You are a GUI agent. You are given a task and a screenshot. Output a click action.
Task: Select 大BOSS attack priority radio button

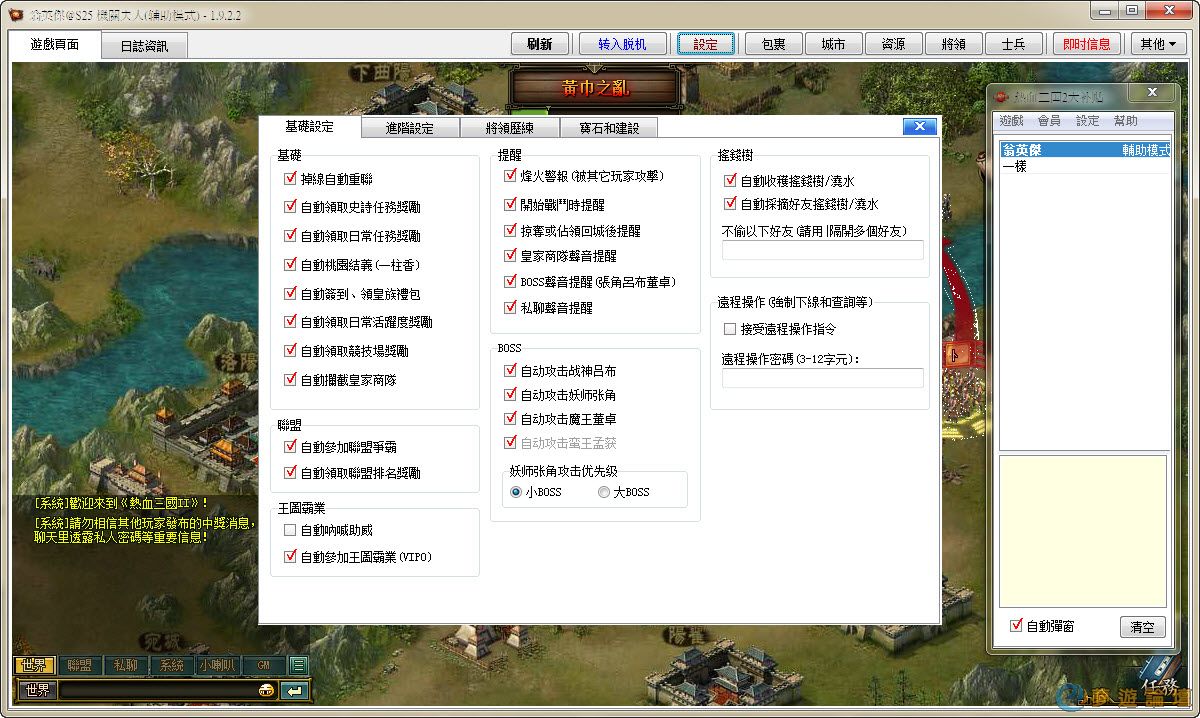coord(604,492)
